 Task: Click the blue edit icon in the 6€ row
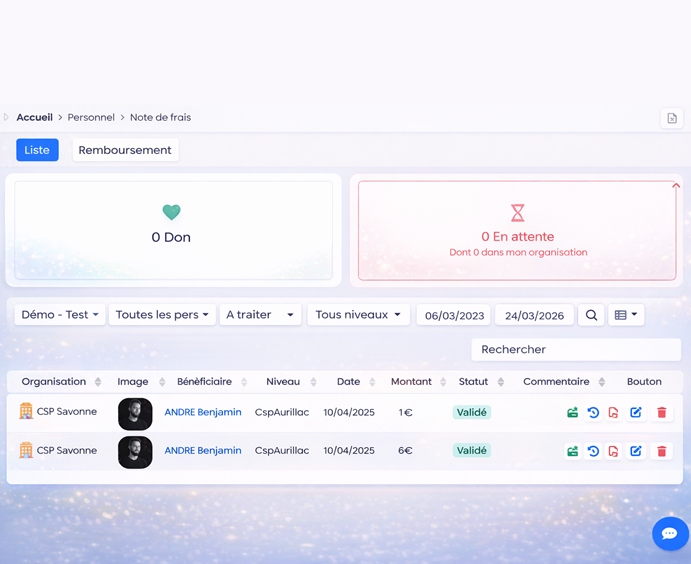coord(636,451)
